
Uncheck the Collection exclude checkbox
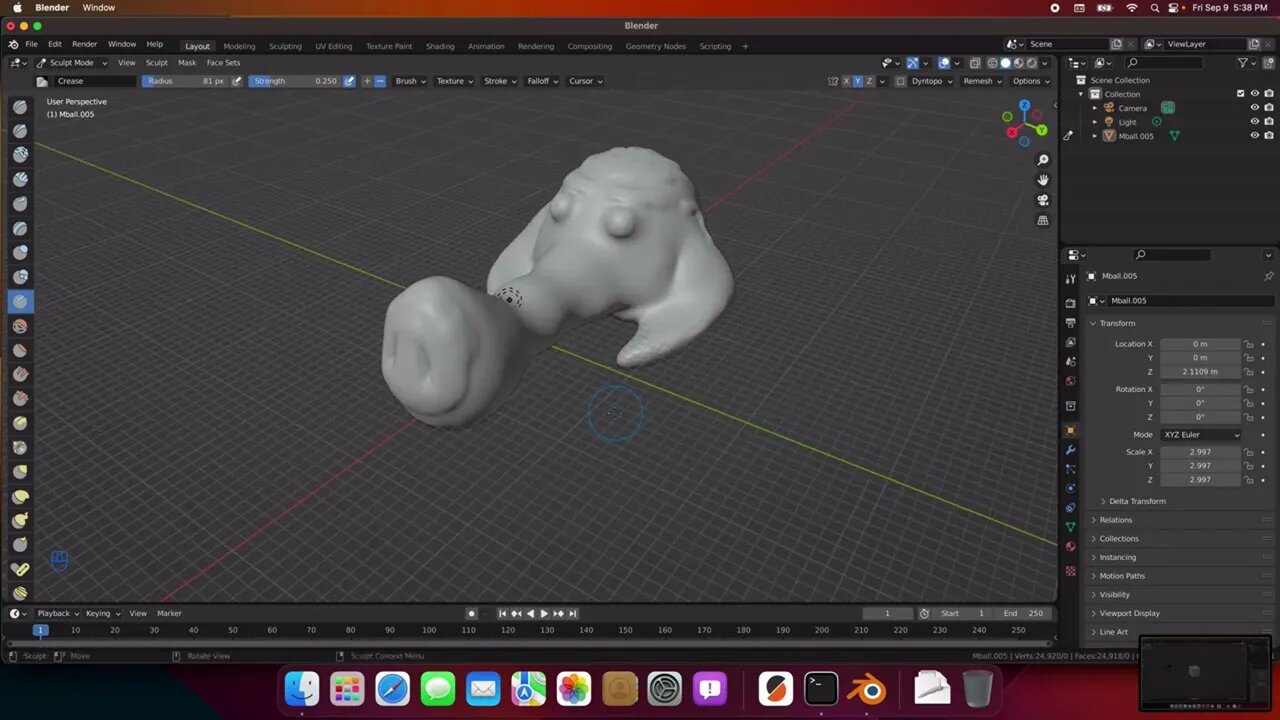1241,94
